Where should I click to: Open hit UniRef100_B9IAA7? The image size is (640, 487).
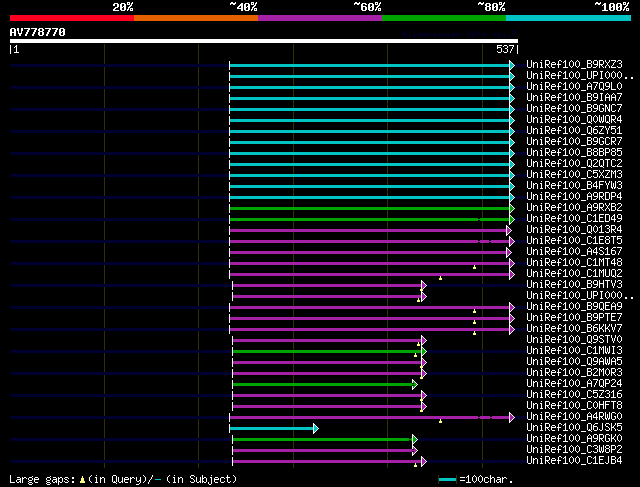tap(574, 98)
